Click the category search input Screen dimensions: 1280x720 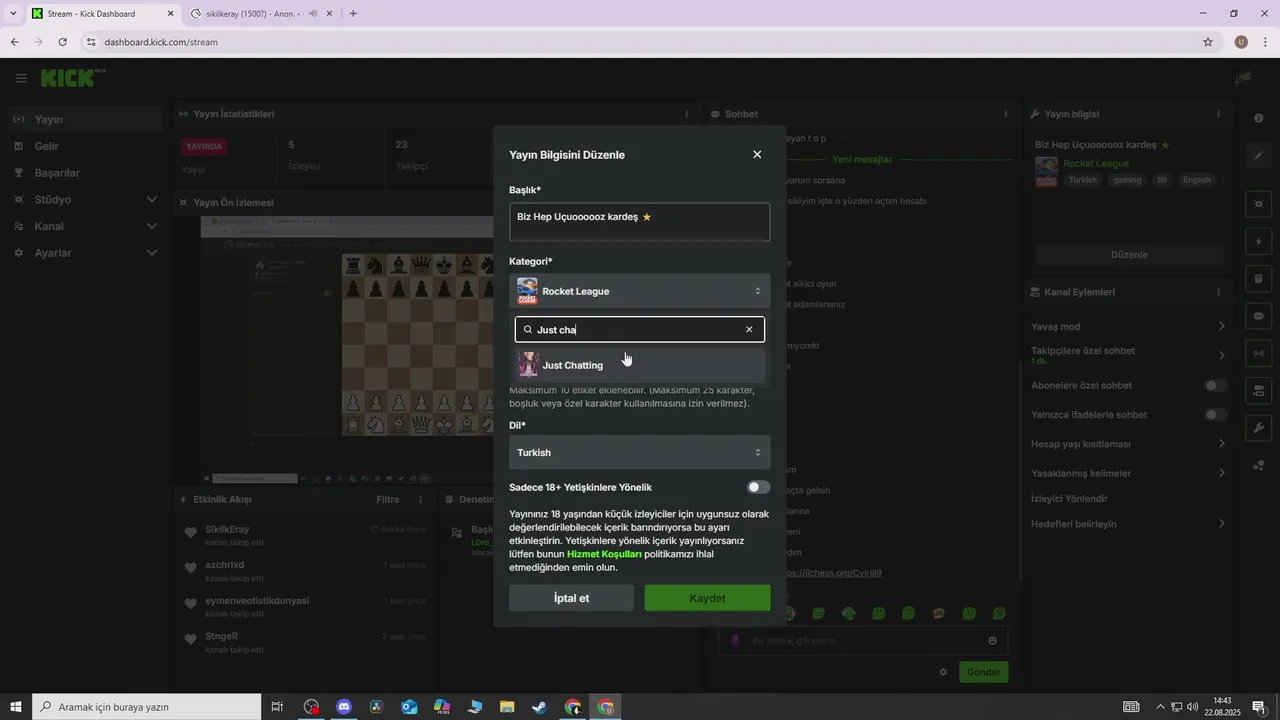640,329
